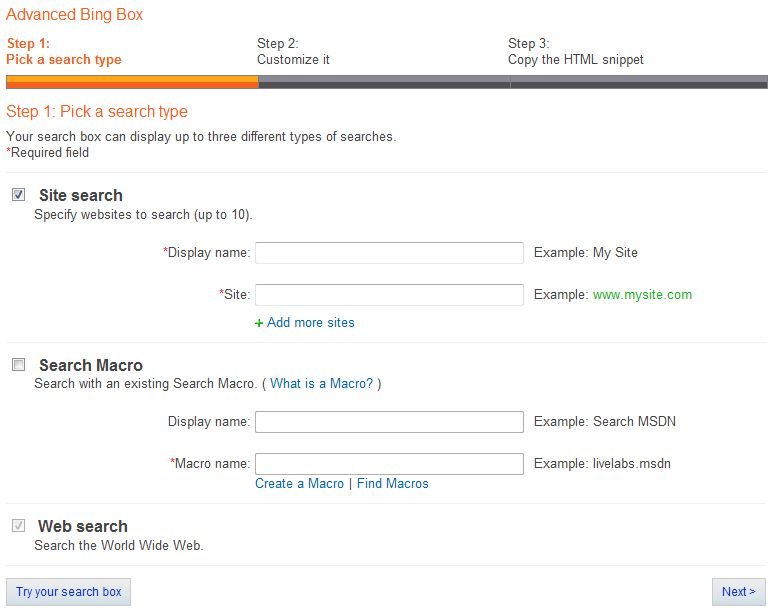Switch to Step 2 Customize it

[x=293, y=52]
